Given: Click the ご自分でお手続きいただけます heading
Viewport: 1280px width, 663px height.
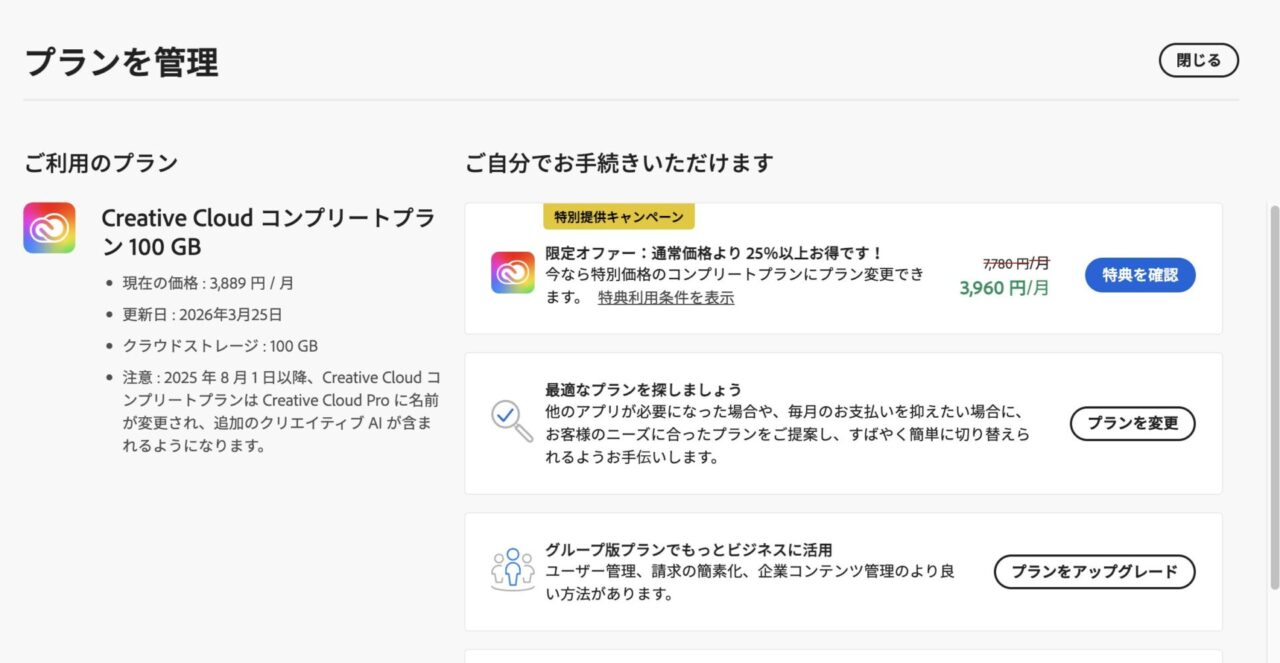Looking at the screenshot, I should pos(619,163).
